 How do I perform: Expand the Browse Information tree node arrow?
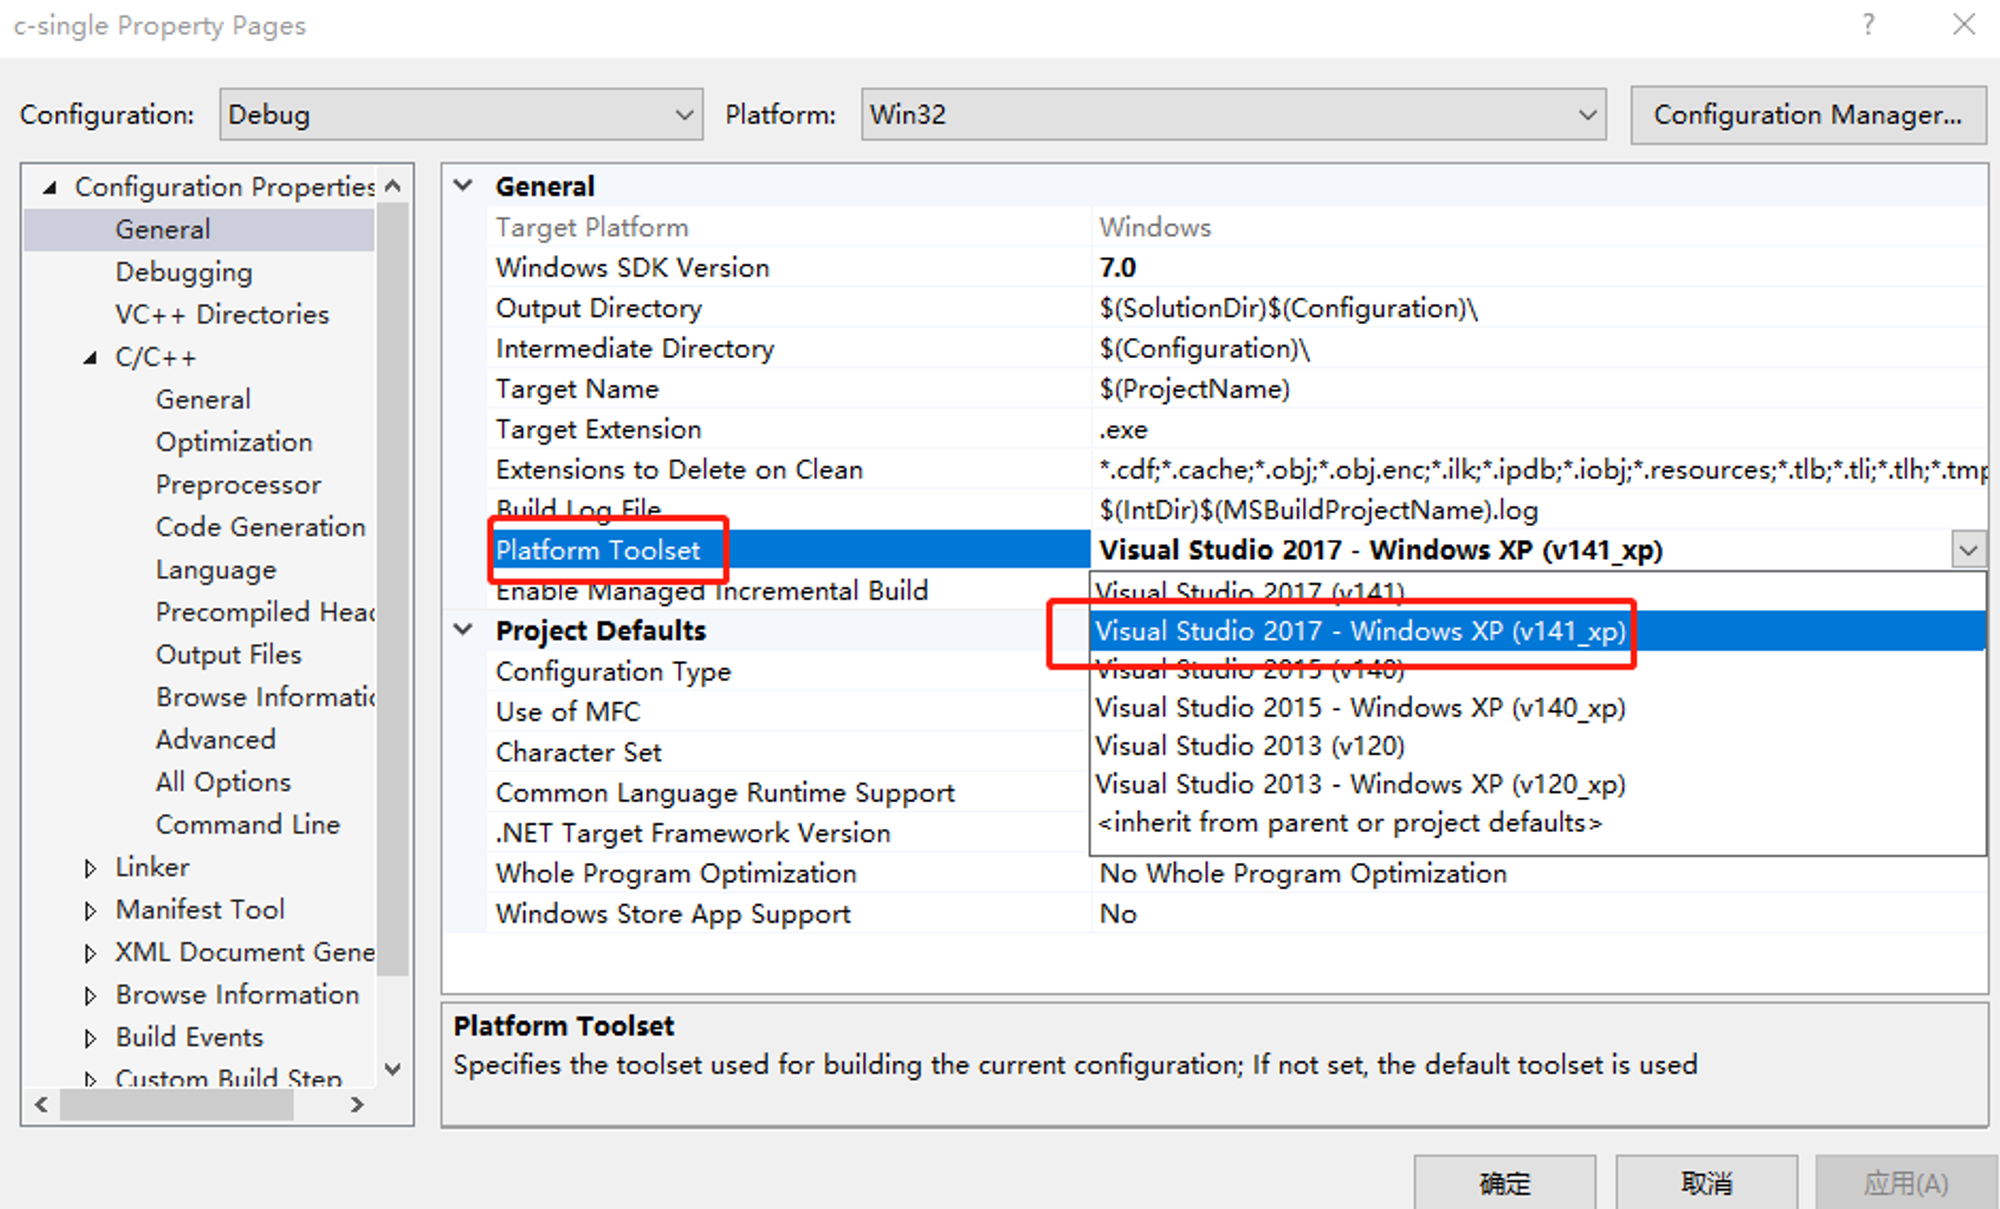(90, 995)
